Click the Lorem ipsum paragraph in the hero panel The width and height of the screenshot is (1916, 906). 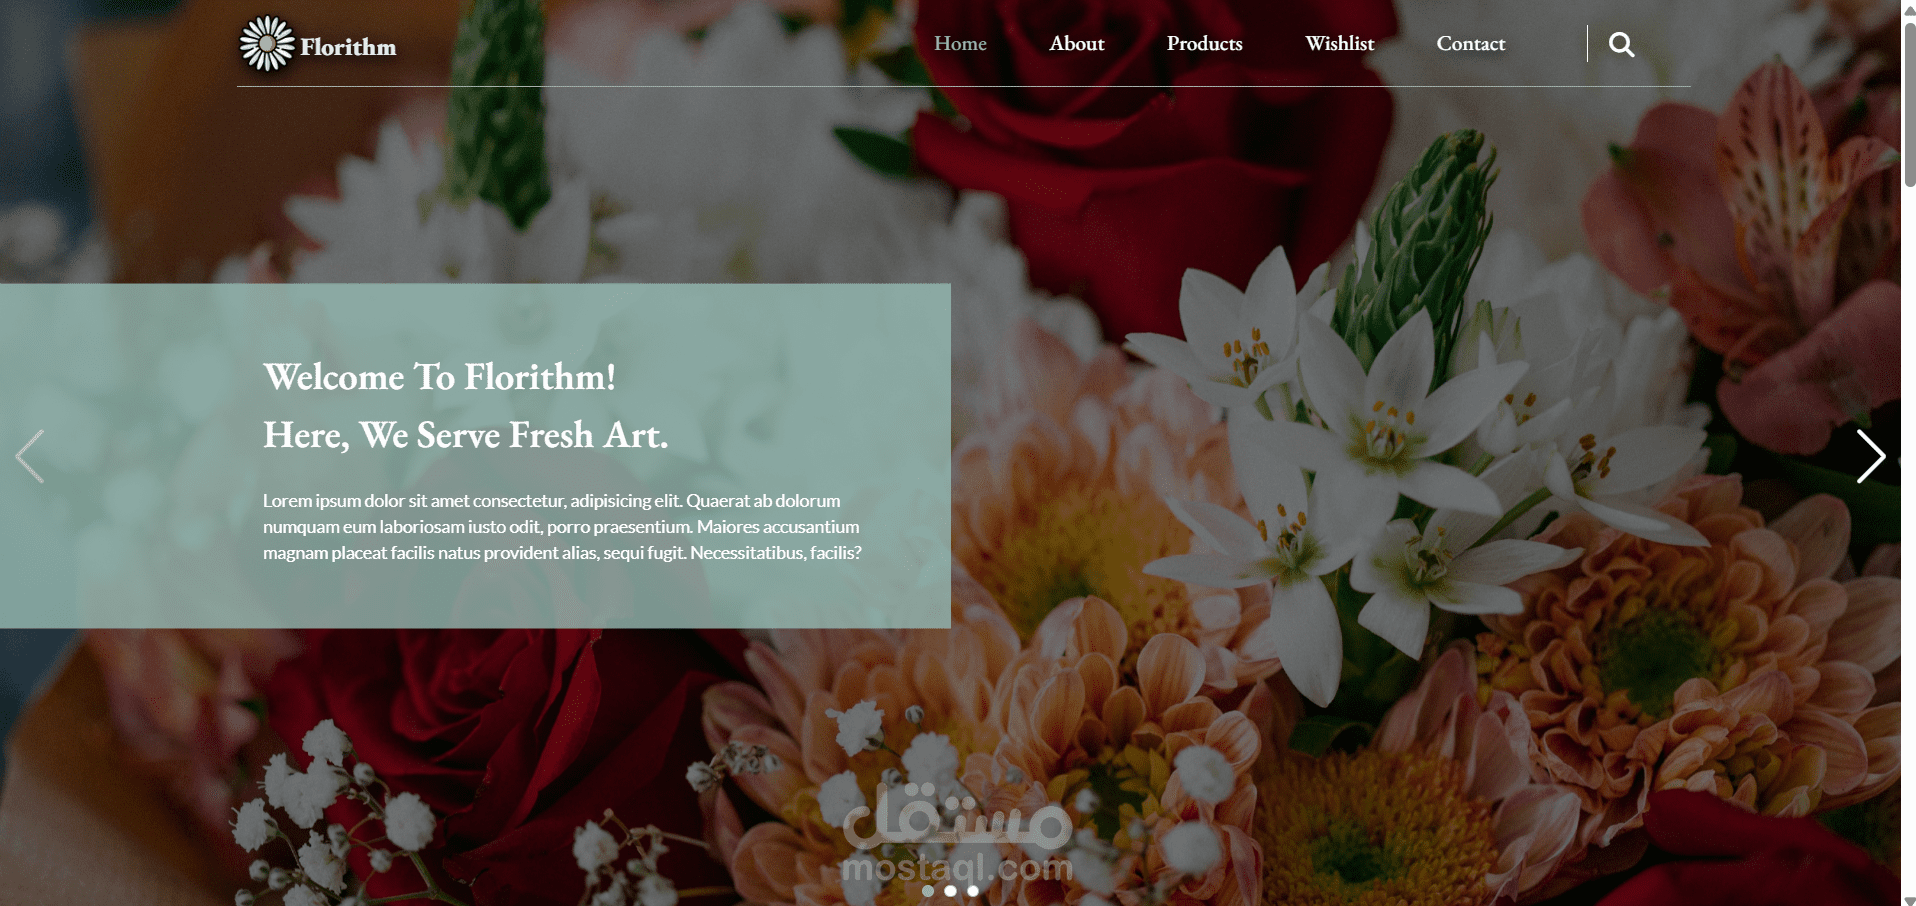tap(562, 527)
